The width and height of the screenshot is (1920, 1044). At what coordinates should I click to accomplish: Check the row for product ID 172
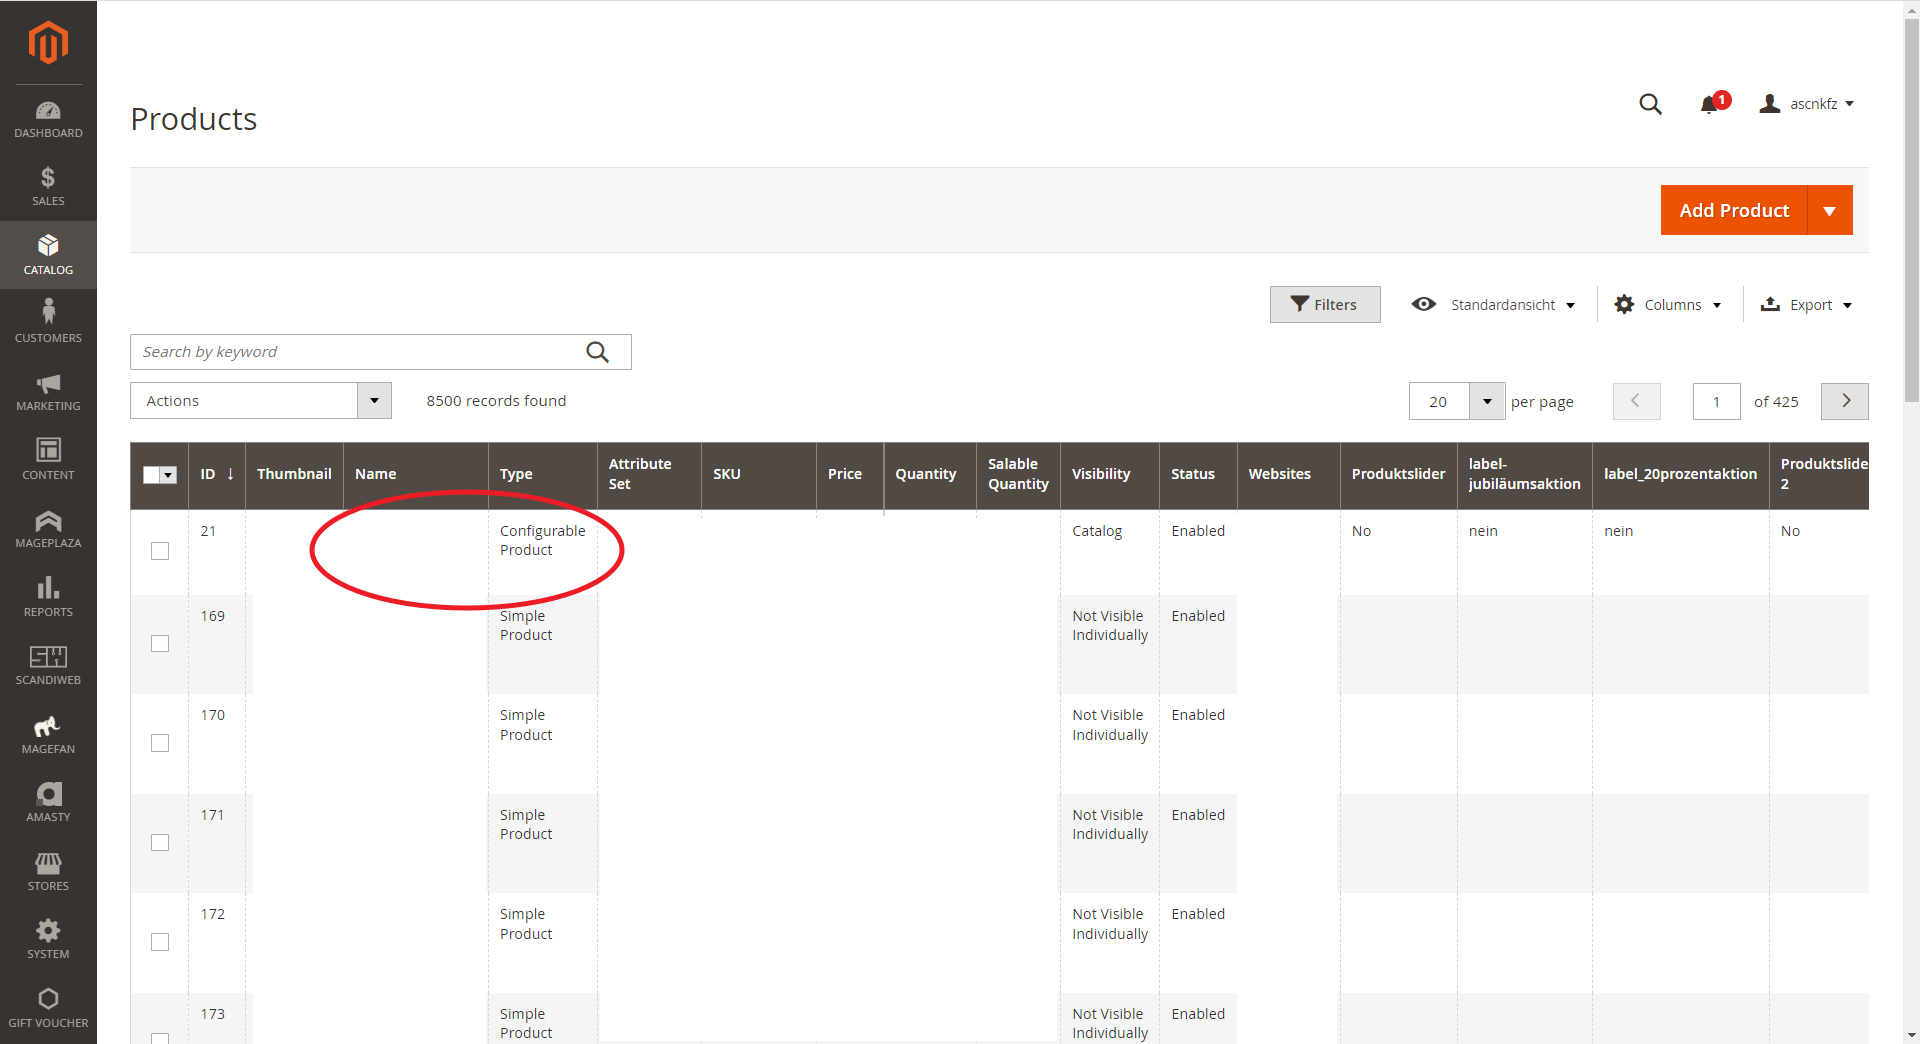coord(160,942)
